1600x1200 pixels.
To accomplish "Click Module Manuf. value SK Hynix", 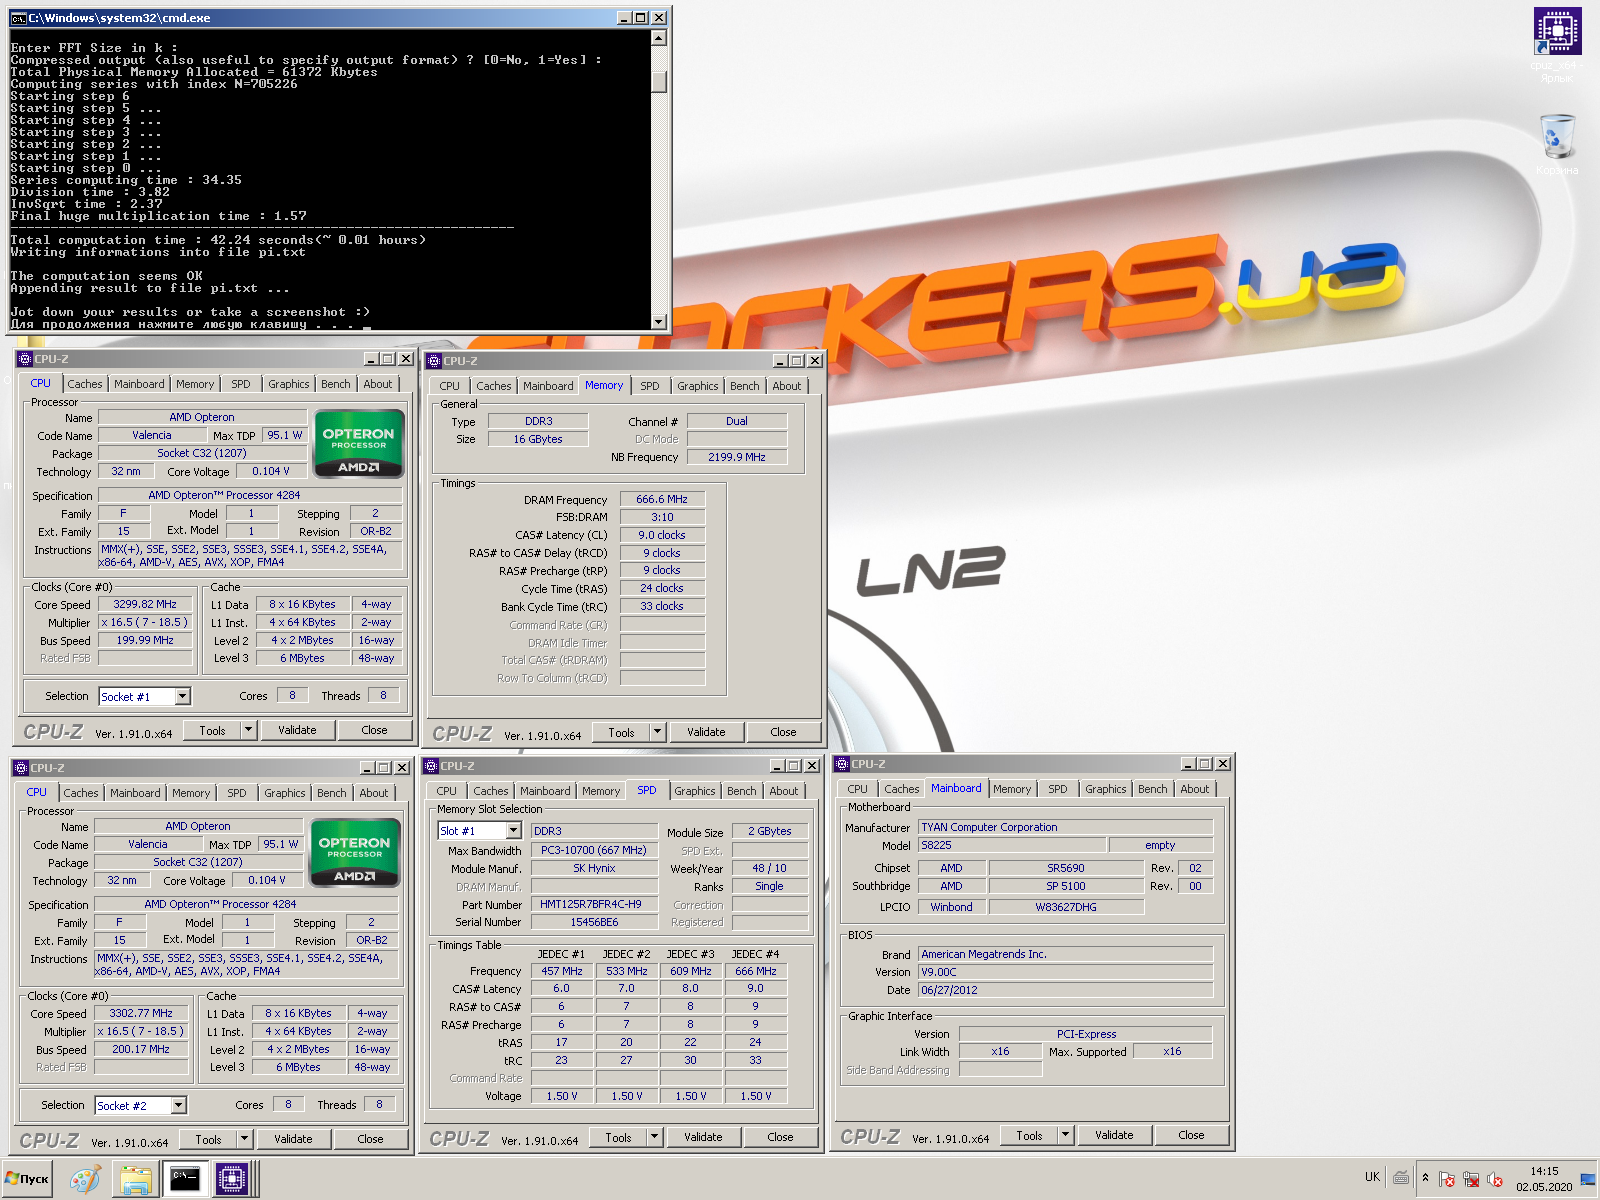I will point(594,868).
